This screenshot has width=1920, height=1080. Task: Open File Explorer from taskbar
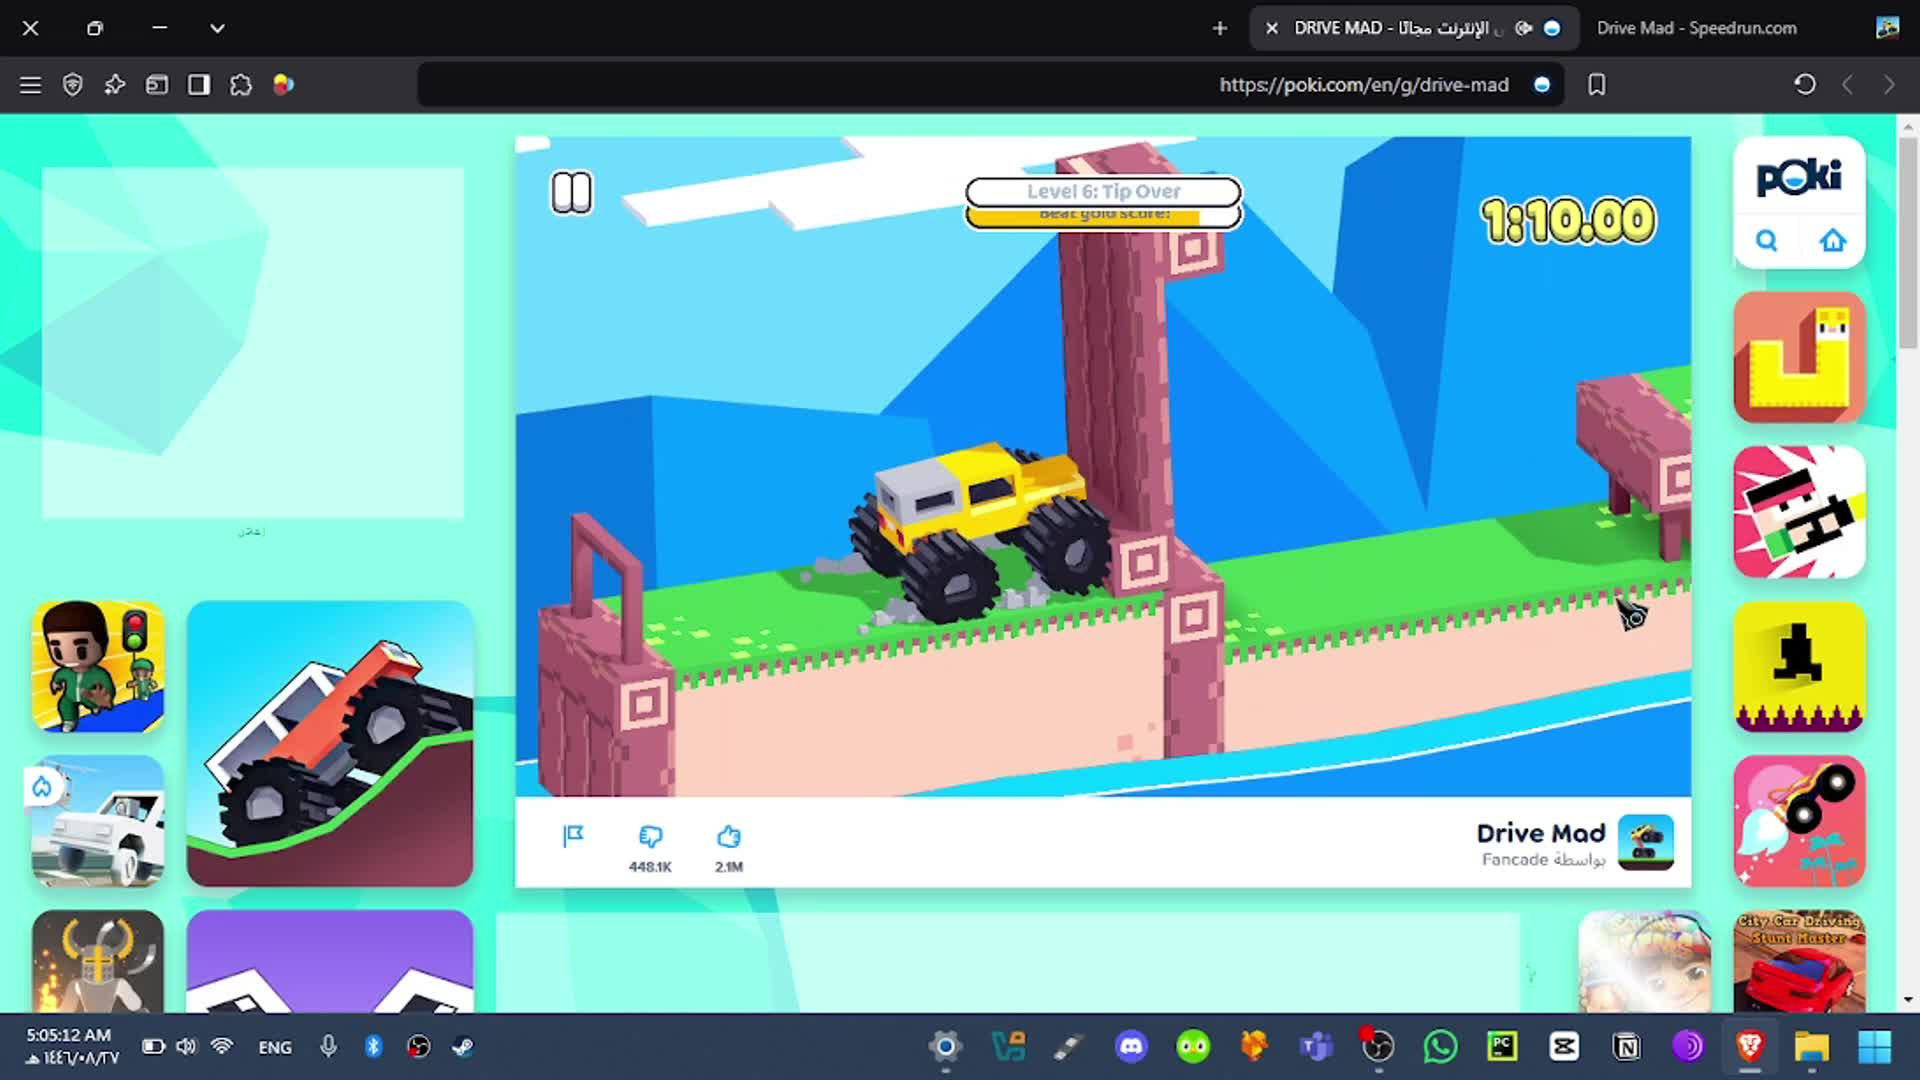1811,1047
